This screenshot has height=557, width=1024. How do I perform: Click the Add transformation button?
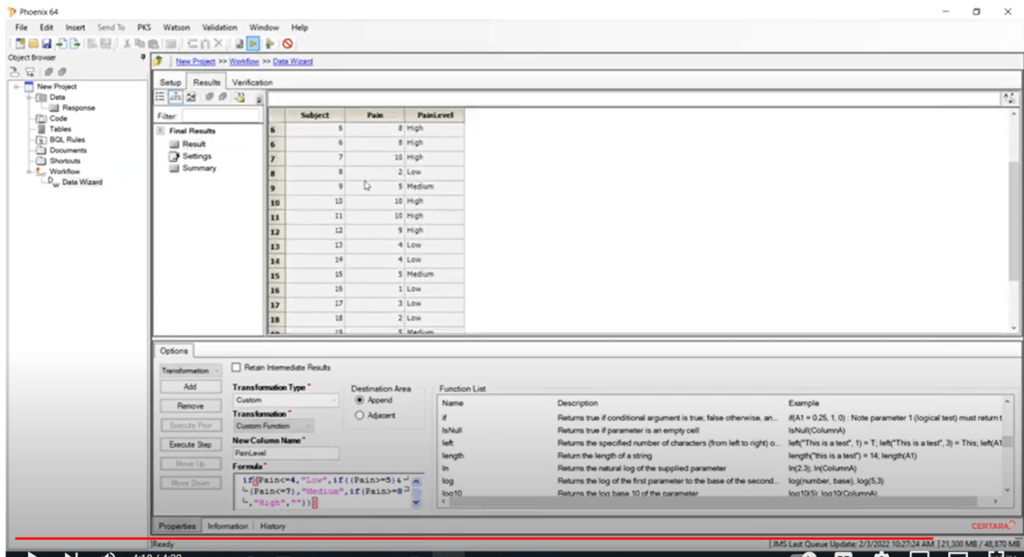(x=190, y=387)
